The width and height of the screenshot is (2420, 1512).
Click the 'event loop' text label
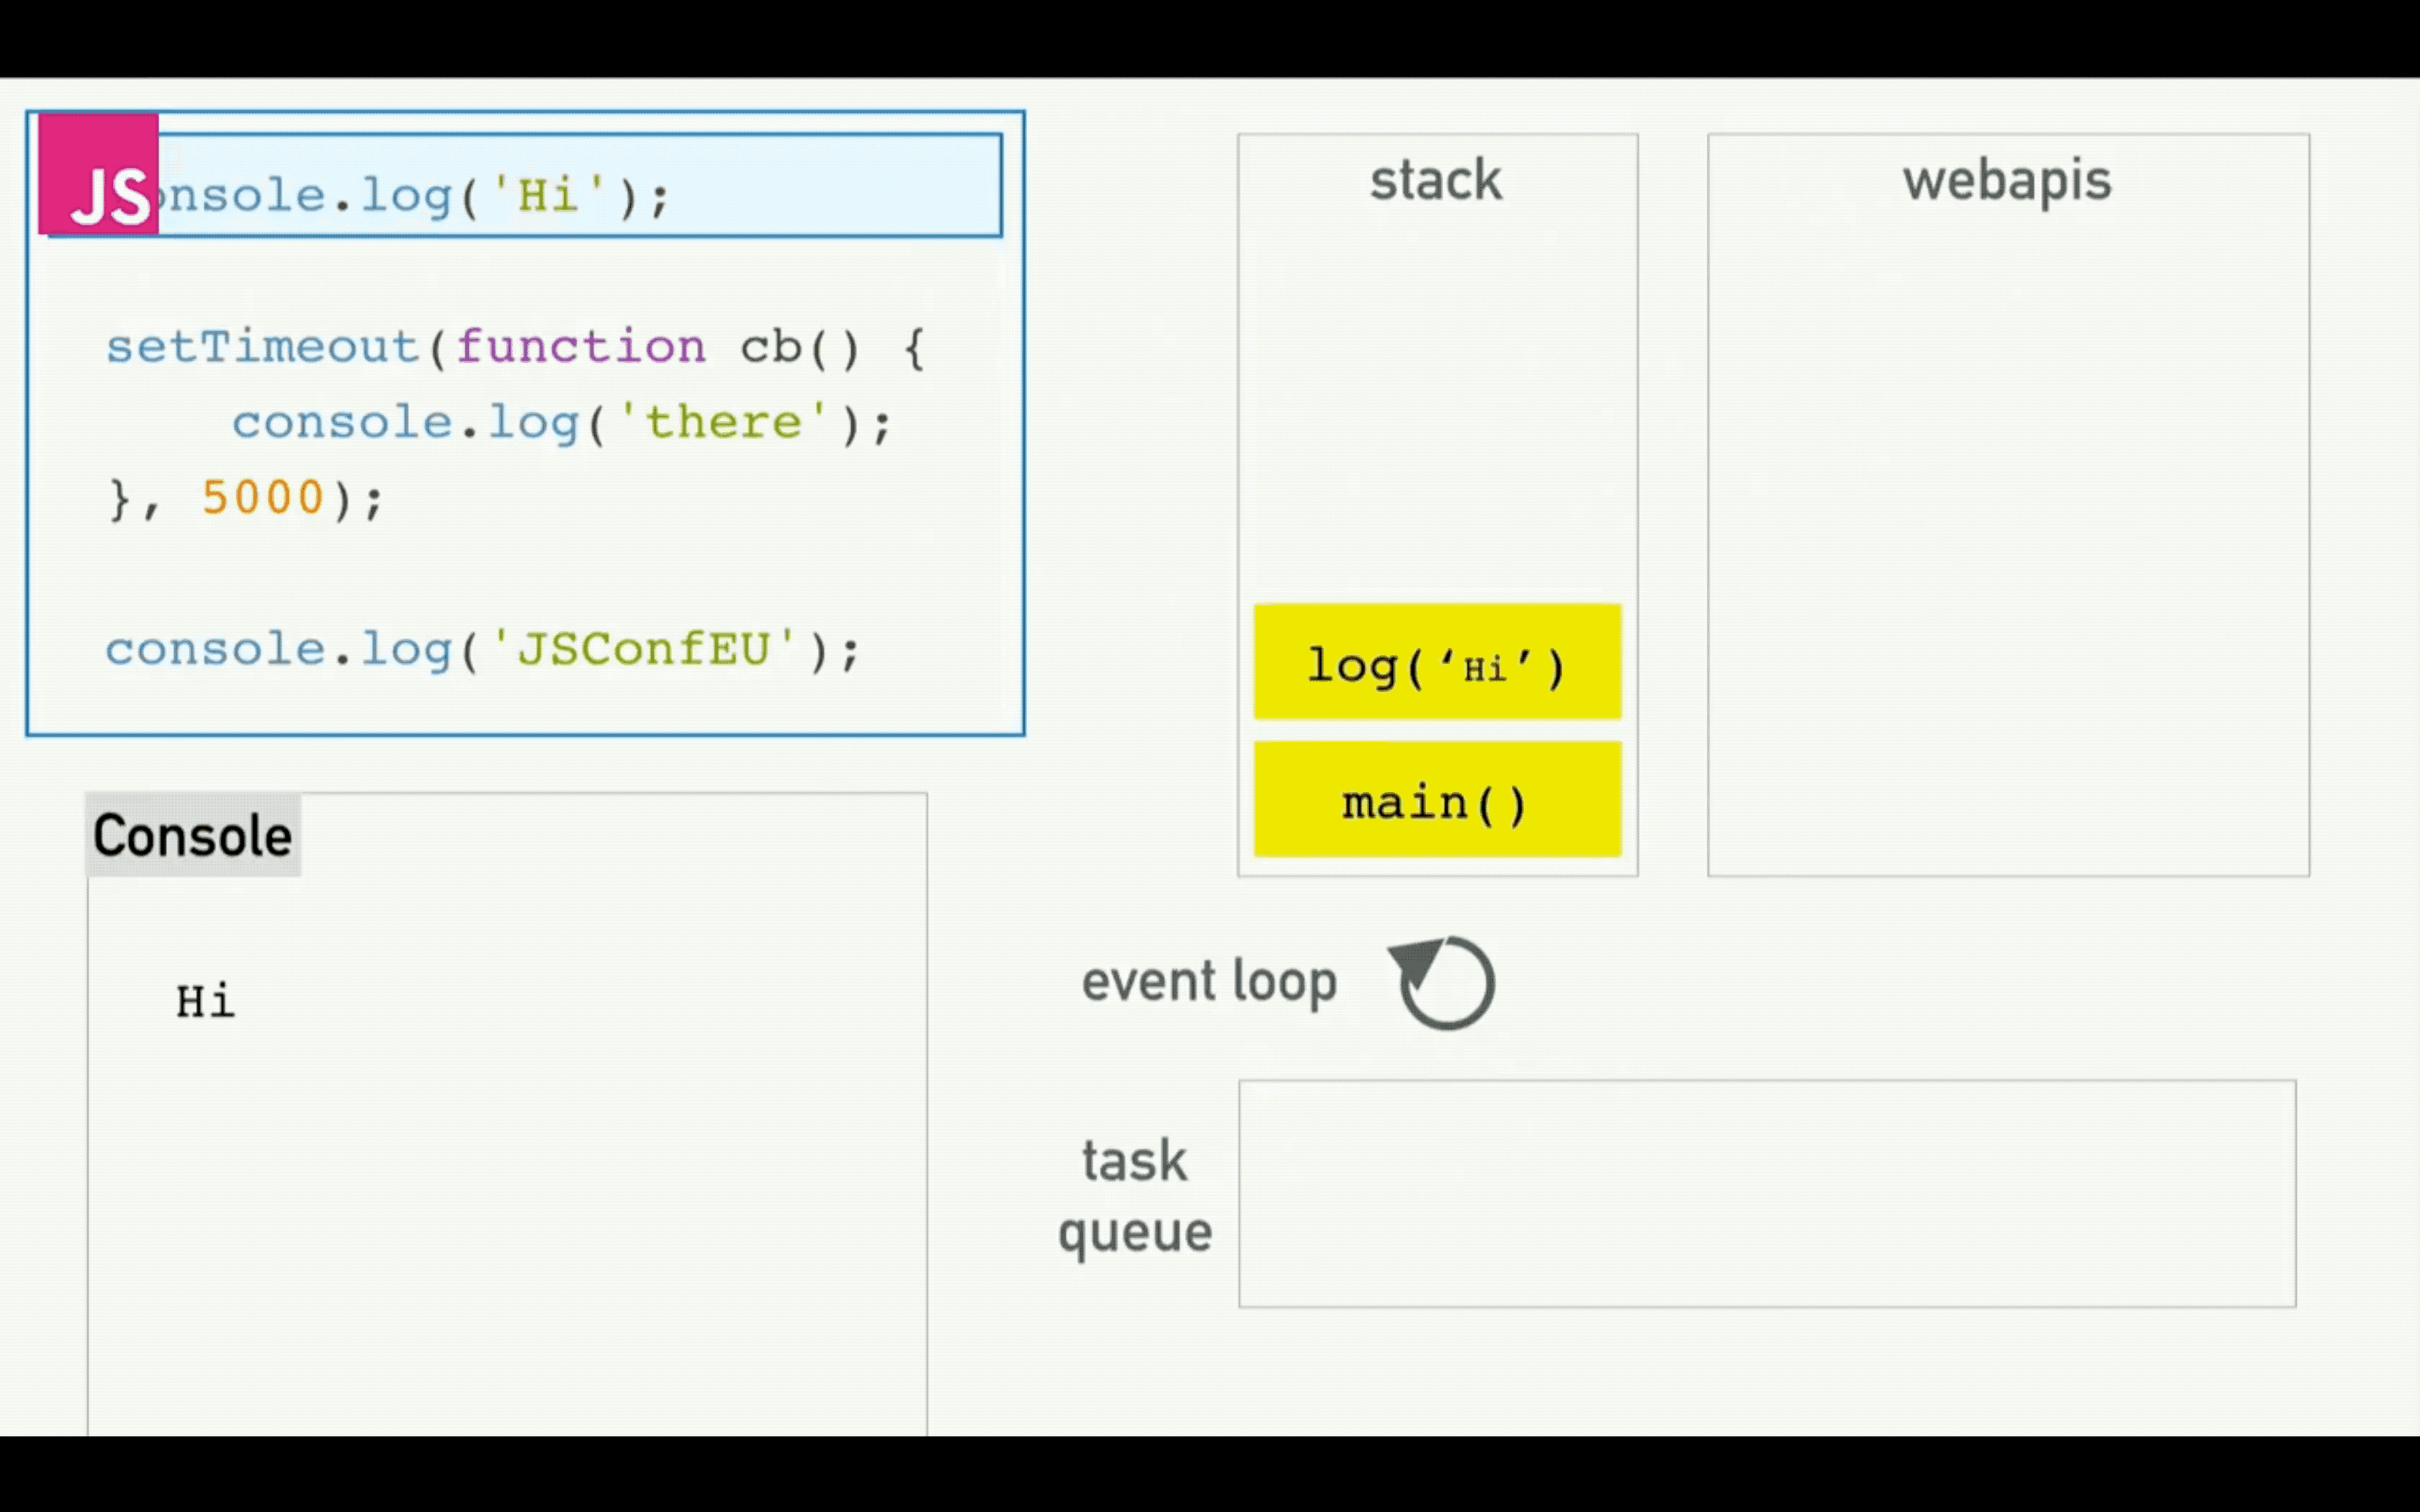pyautogui.click(x=1209, y=981)
